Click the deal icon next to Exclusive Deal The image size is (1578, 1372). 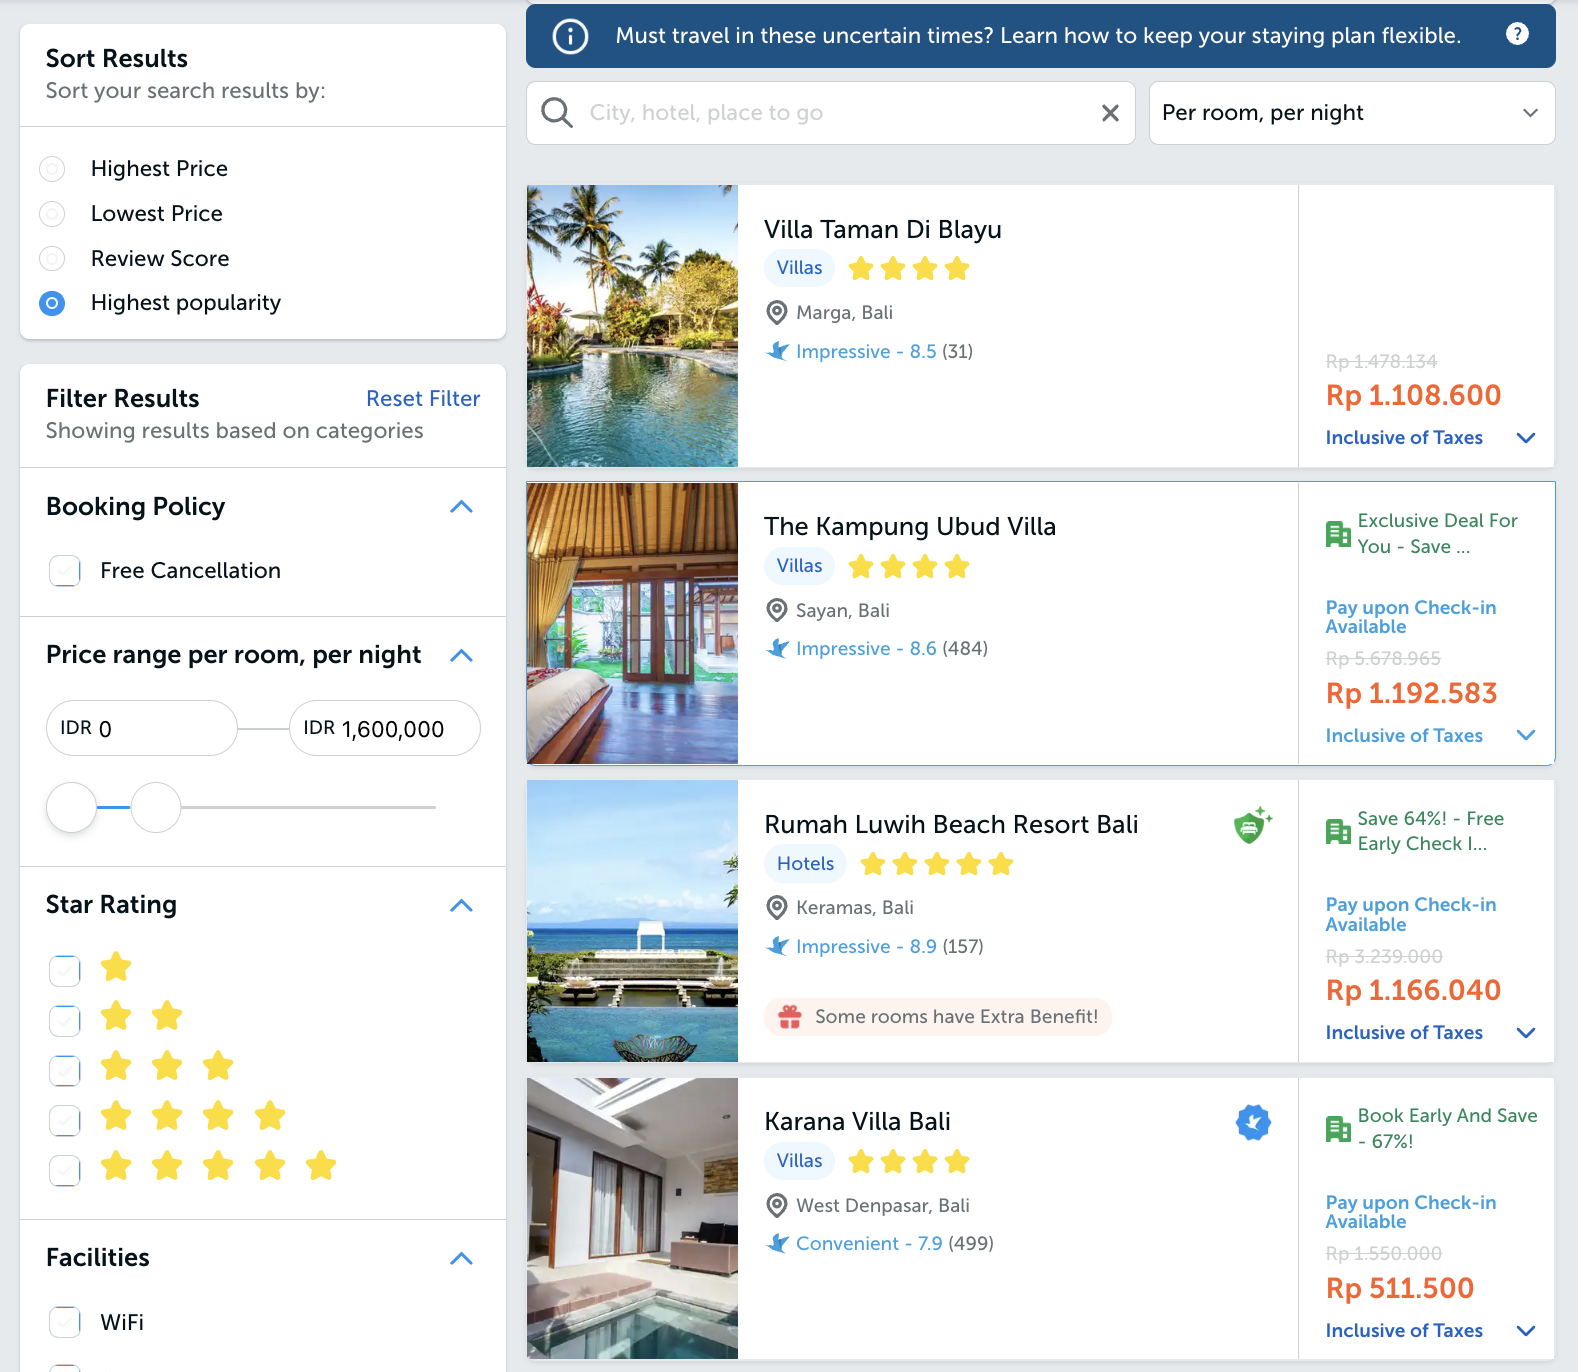click(x=1337, y=534)
